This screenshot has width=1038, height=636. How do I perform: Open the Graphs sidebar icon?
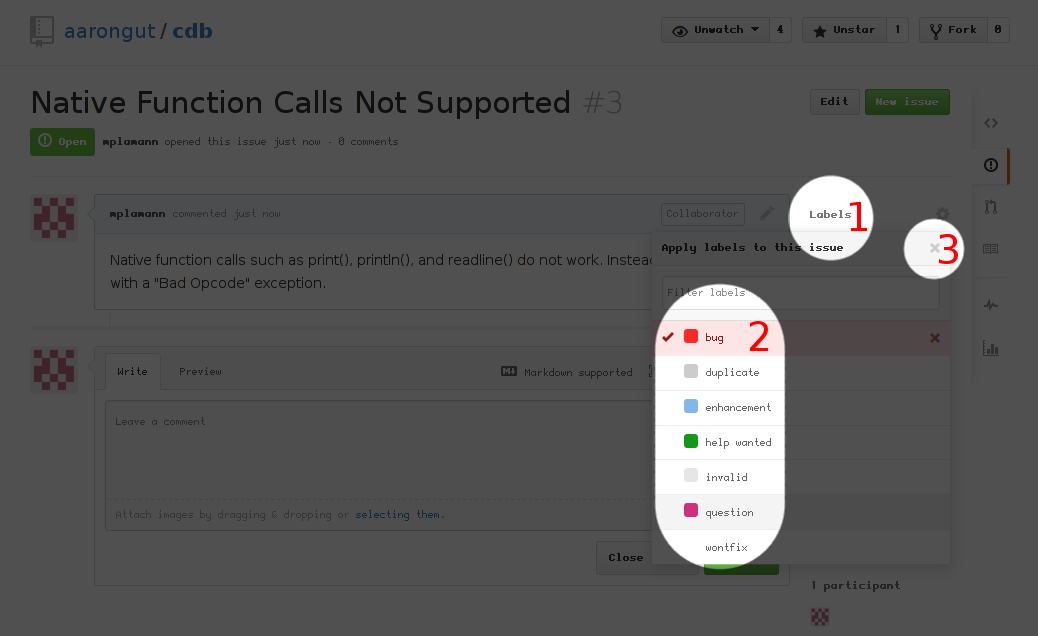pyautogui.click(x=991, y=348)
